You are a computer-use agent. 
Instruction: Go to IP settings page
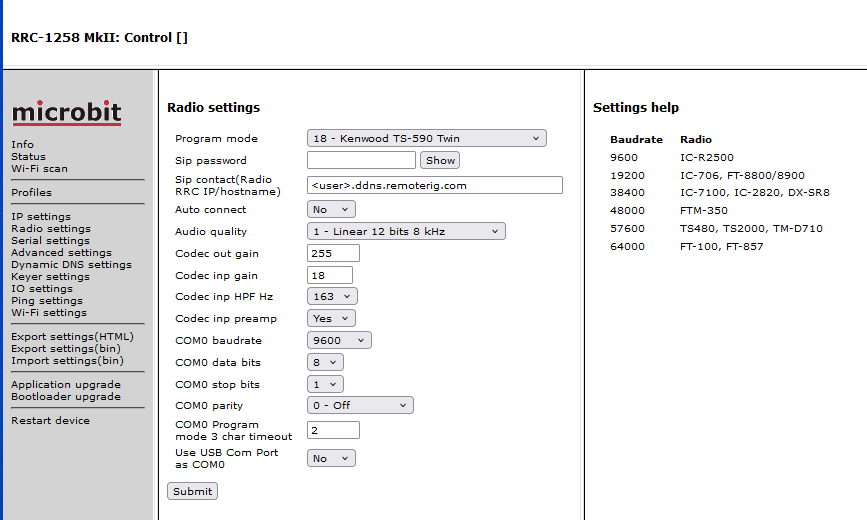click(41, 217)
